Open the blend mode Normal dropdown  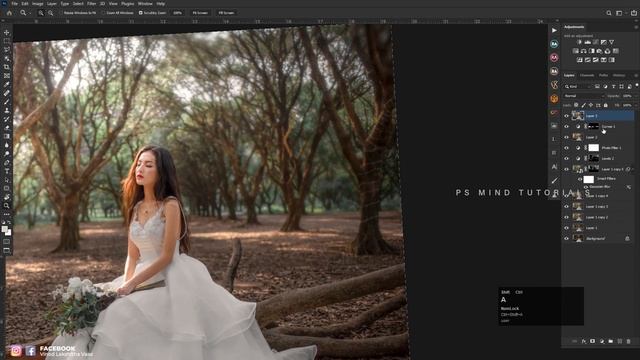584,96
